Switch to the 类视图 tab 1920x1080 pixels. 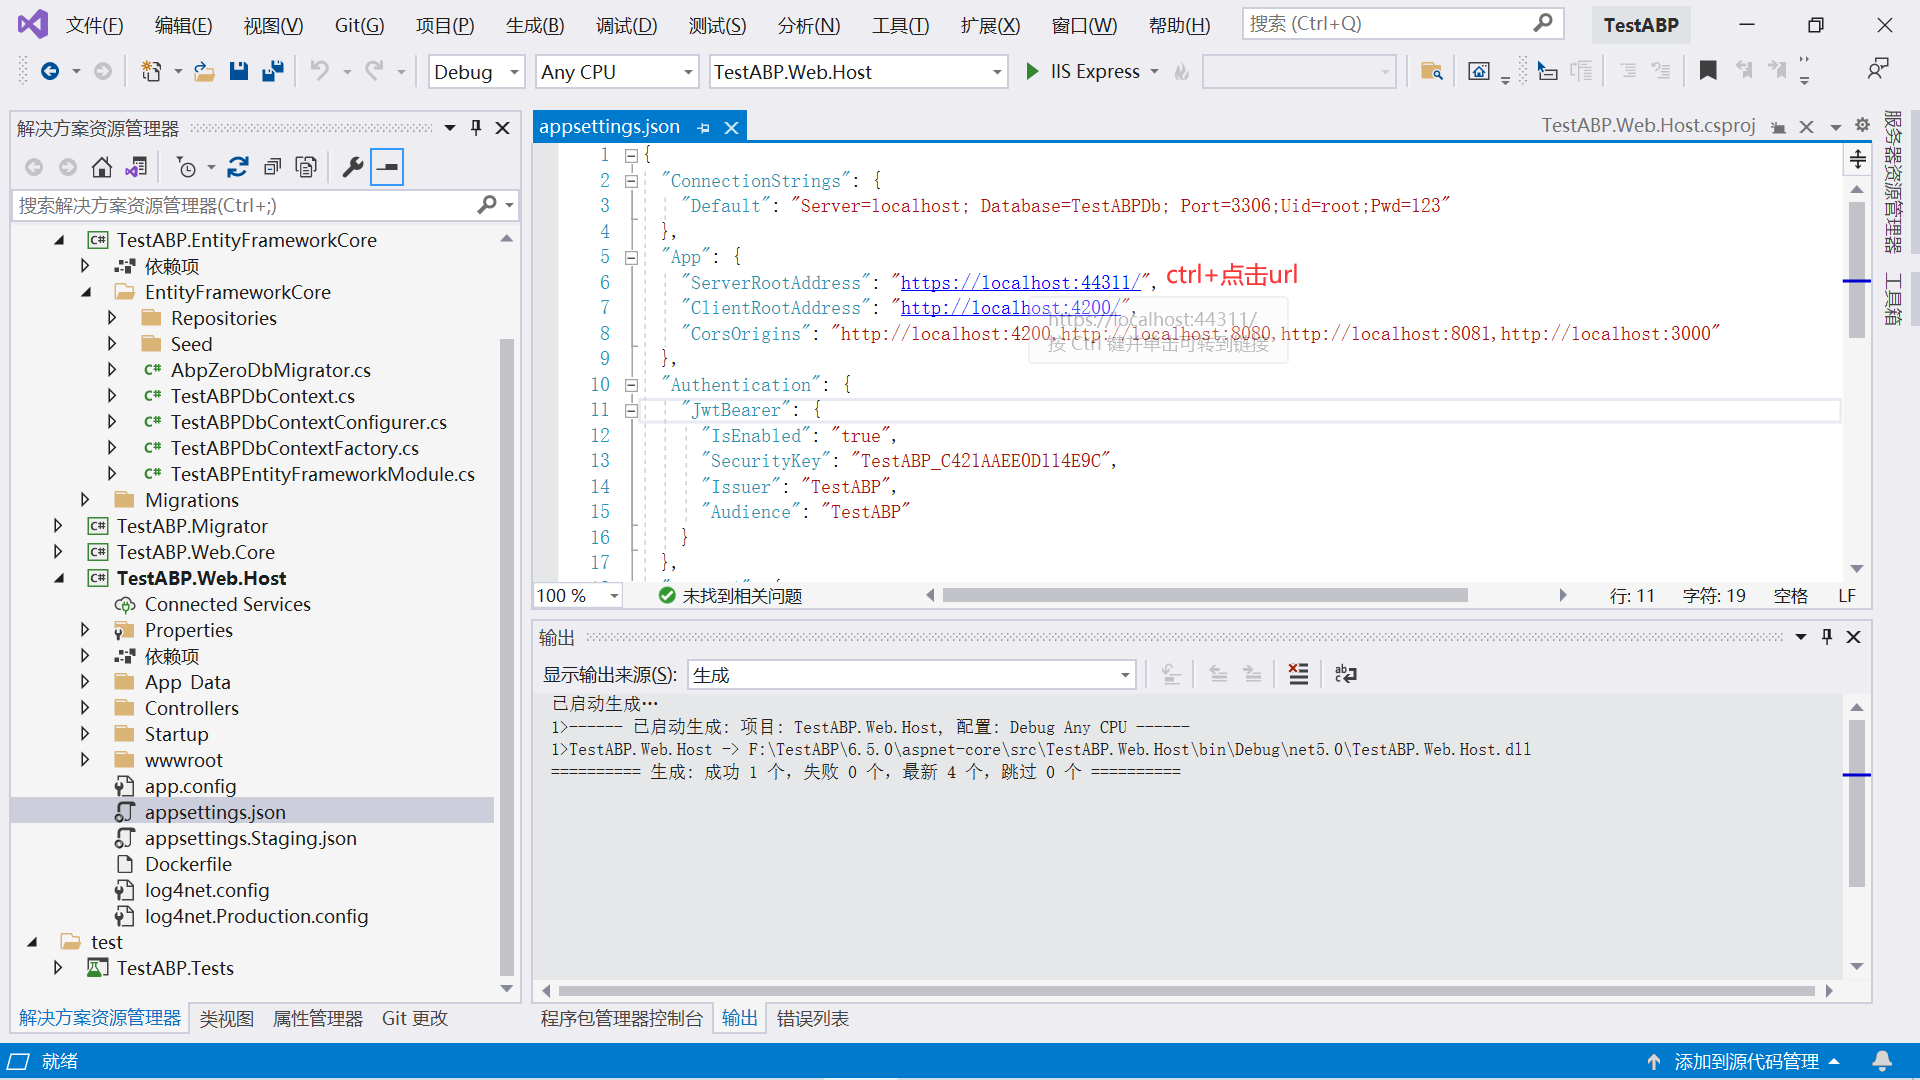(x=226, y=1018)
